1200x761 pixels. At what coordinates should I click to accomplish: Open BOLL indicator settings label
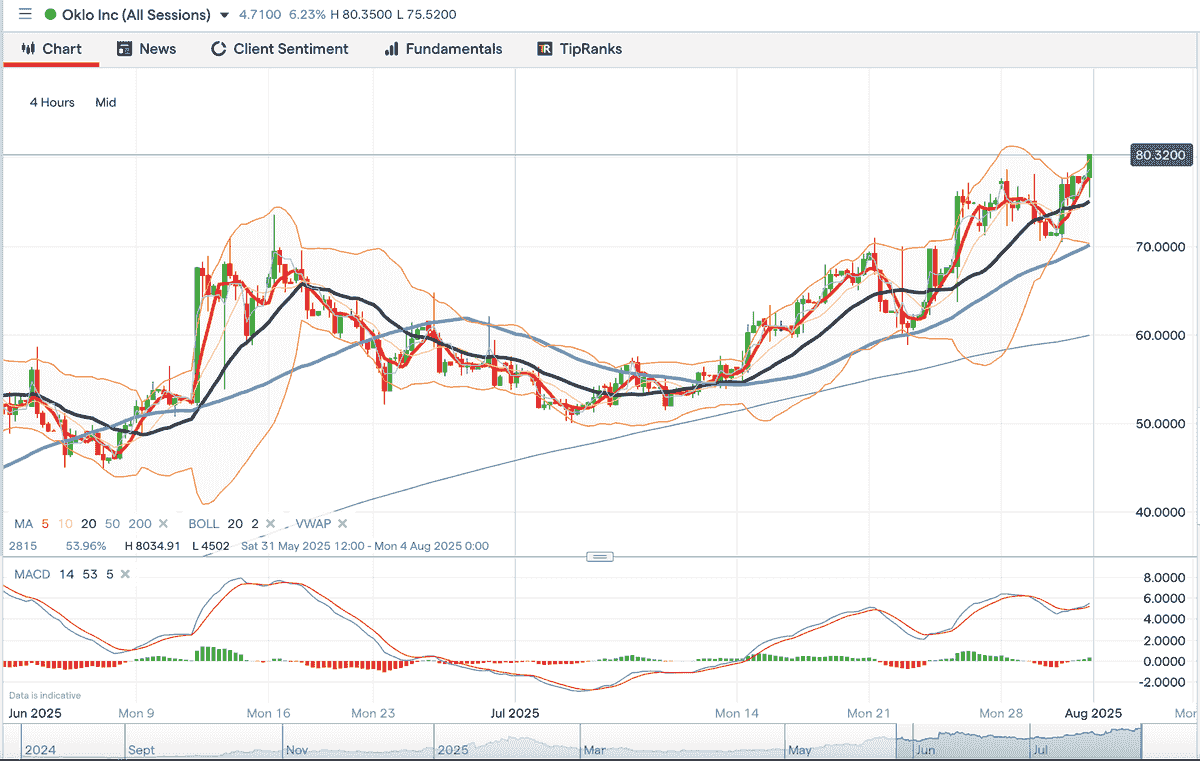pos(203,523)
